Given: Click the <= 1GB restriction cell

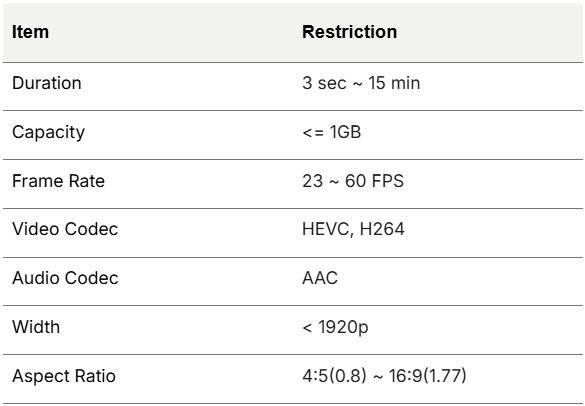Looking at the screenshot, I should pos(332,132).
